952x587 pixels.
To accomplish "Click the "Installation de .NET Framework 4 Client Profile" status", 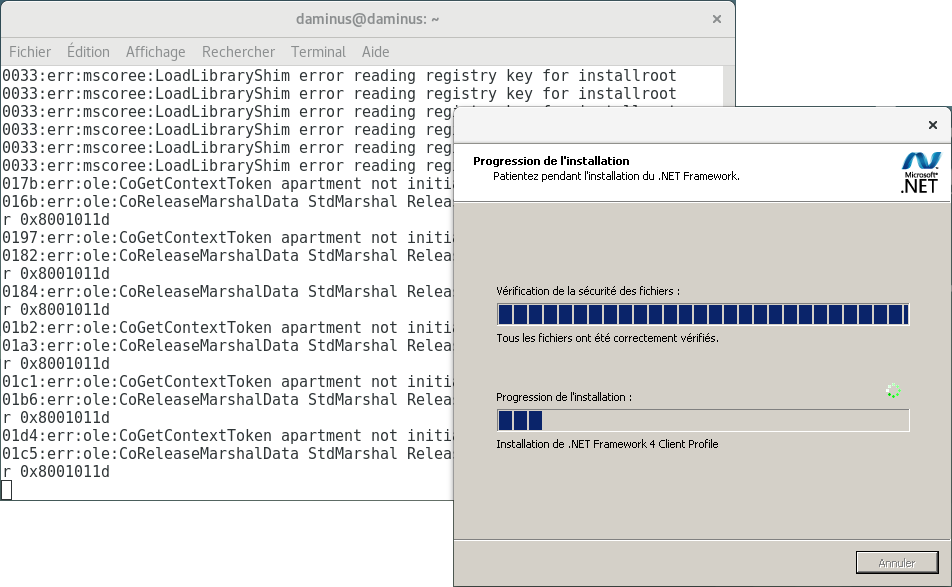I will (x=607, y=444).
